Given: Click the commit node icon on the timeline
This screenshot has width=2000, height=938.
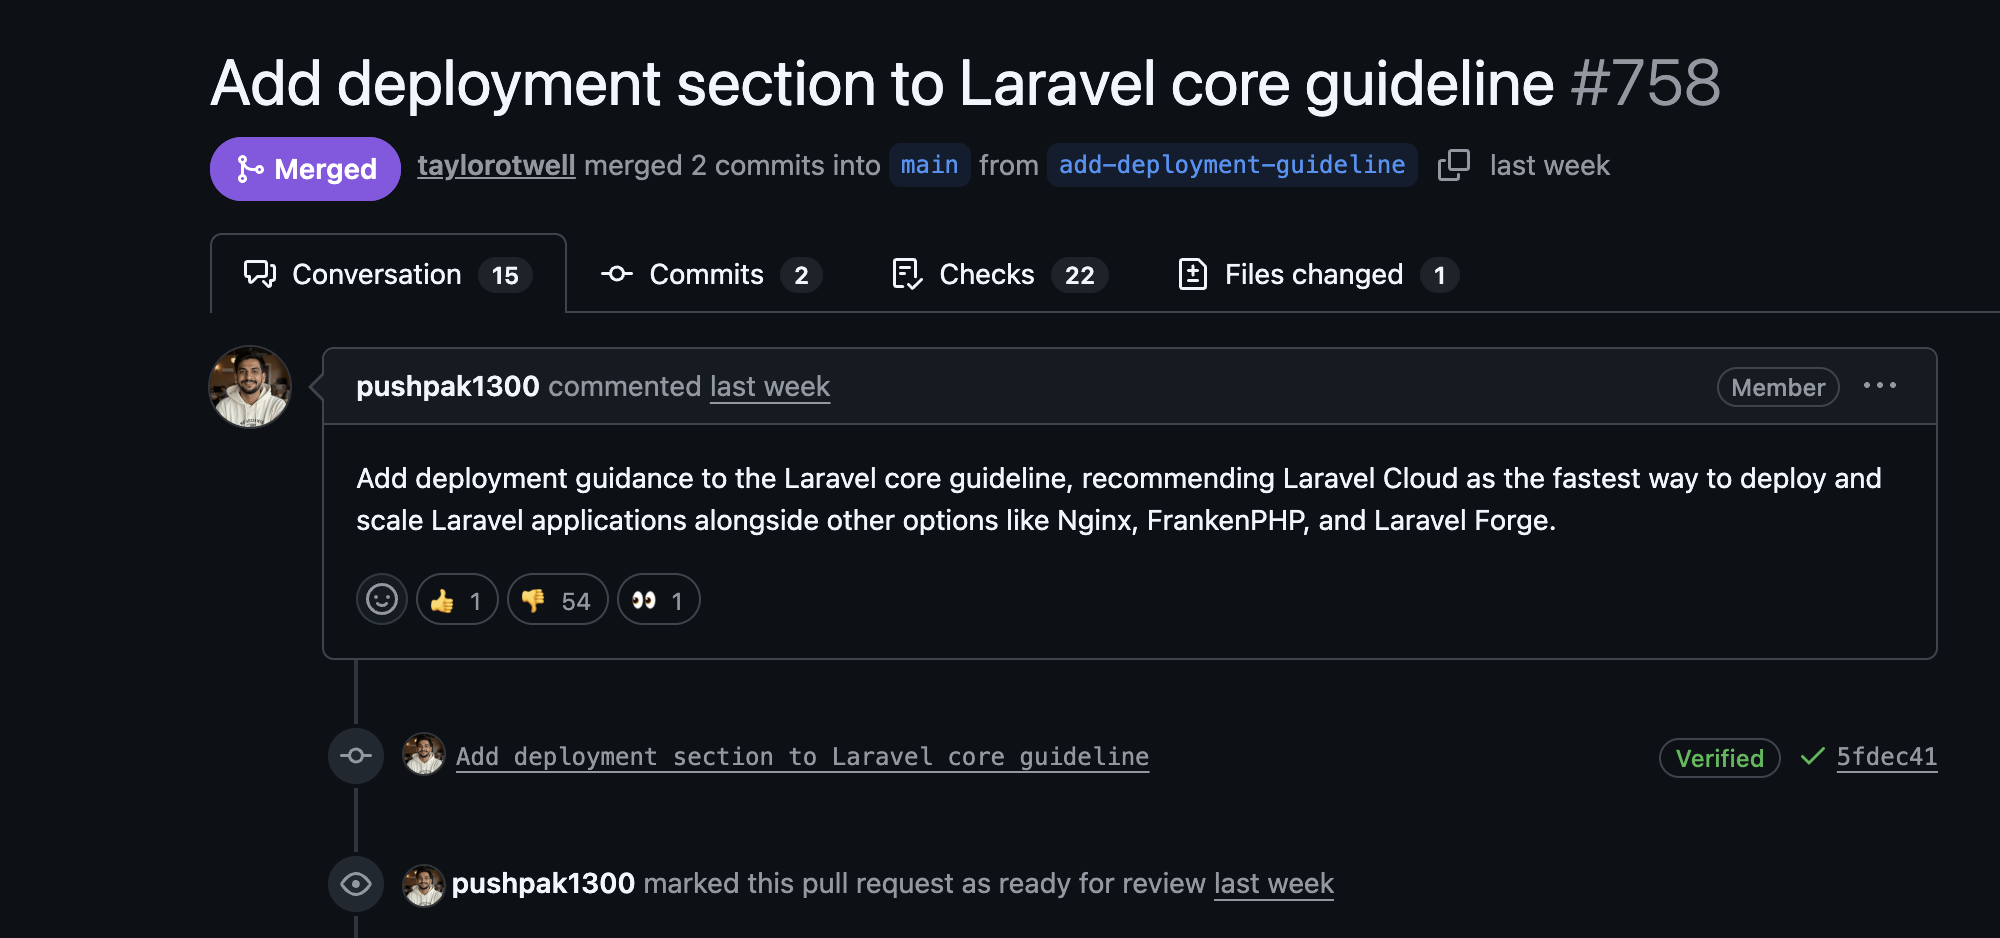Looking at the screenshot, I should (356, 756).
